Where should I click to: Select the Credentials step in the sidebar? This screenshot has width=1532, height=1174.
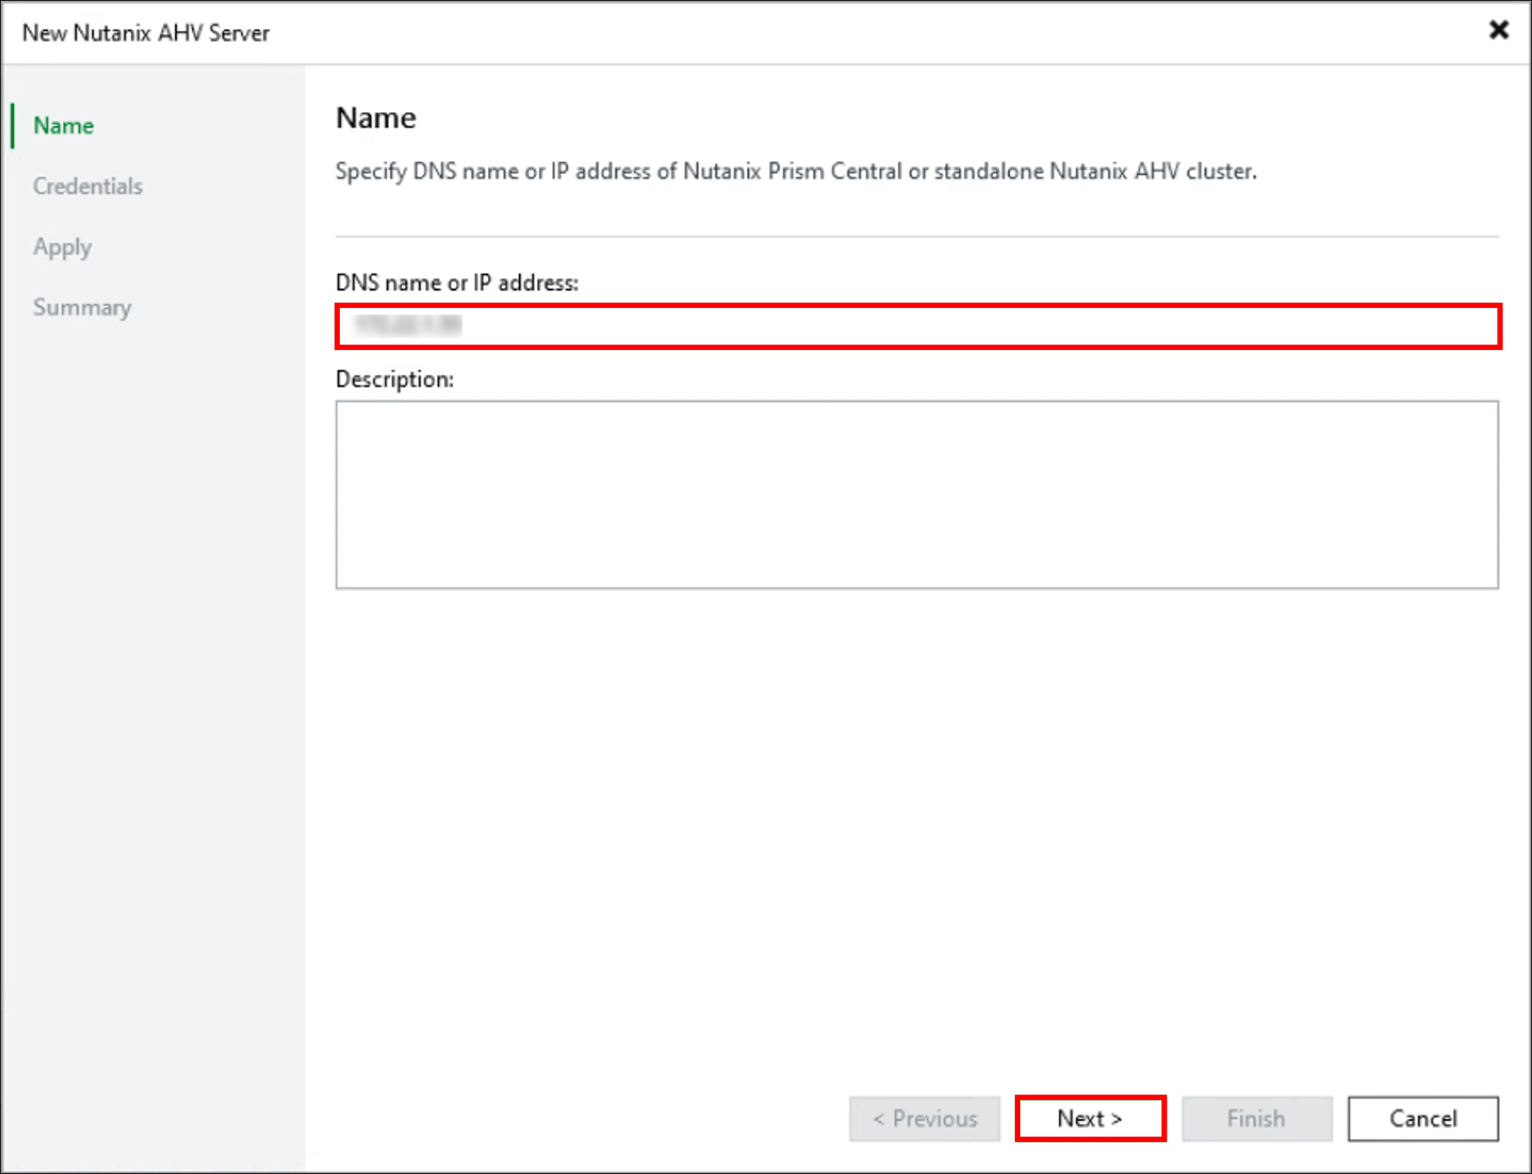tap(87, 186)
